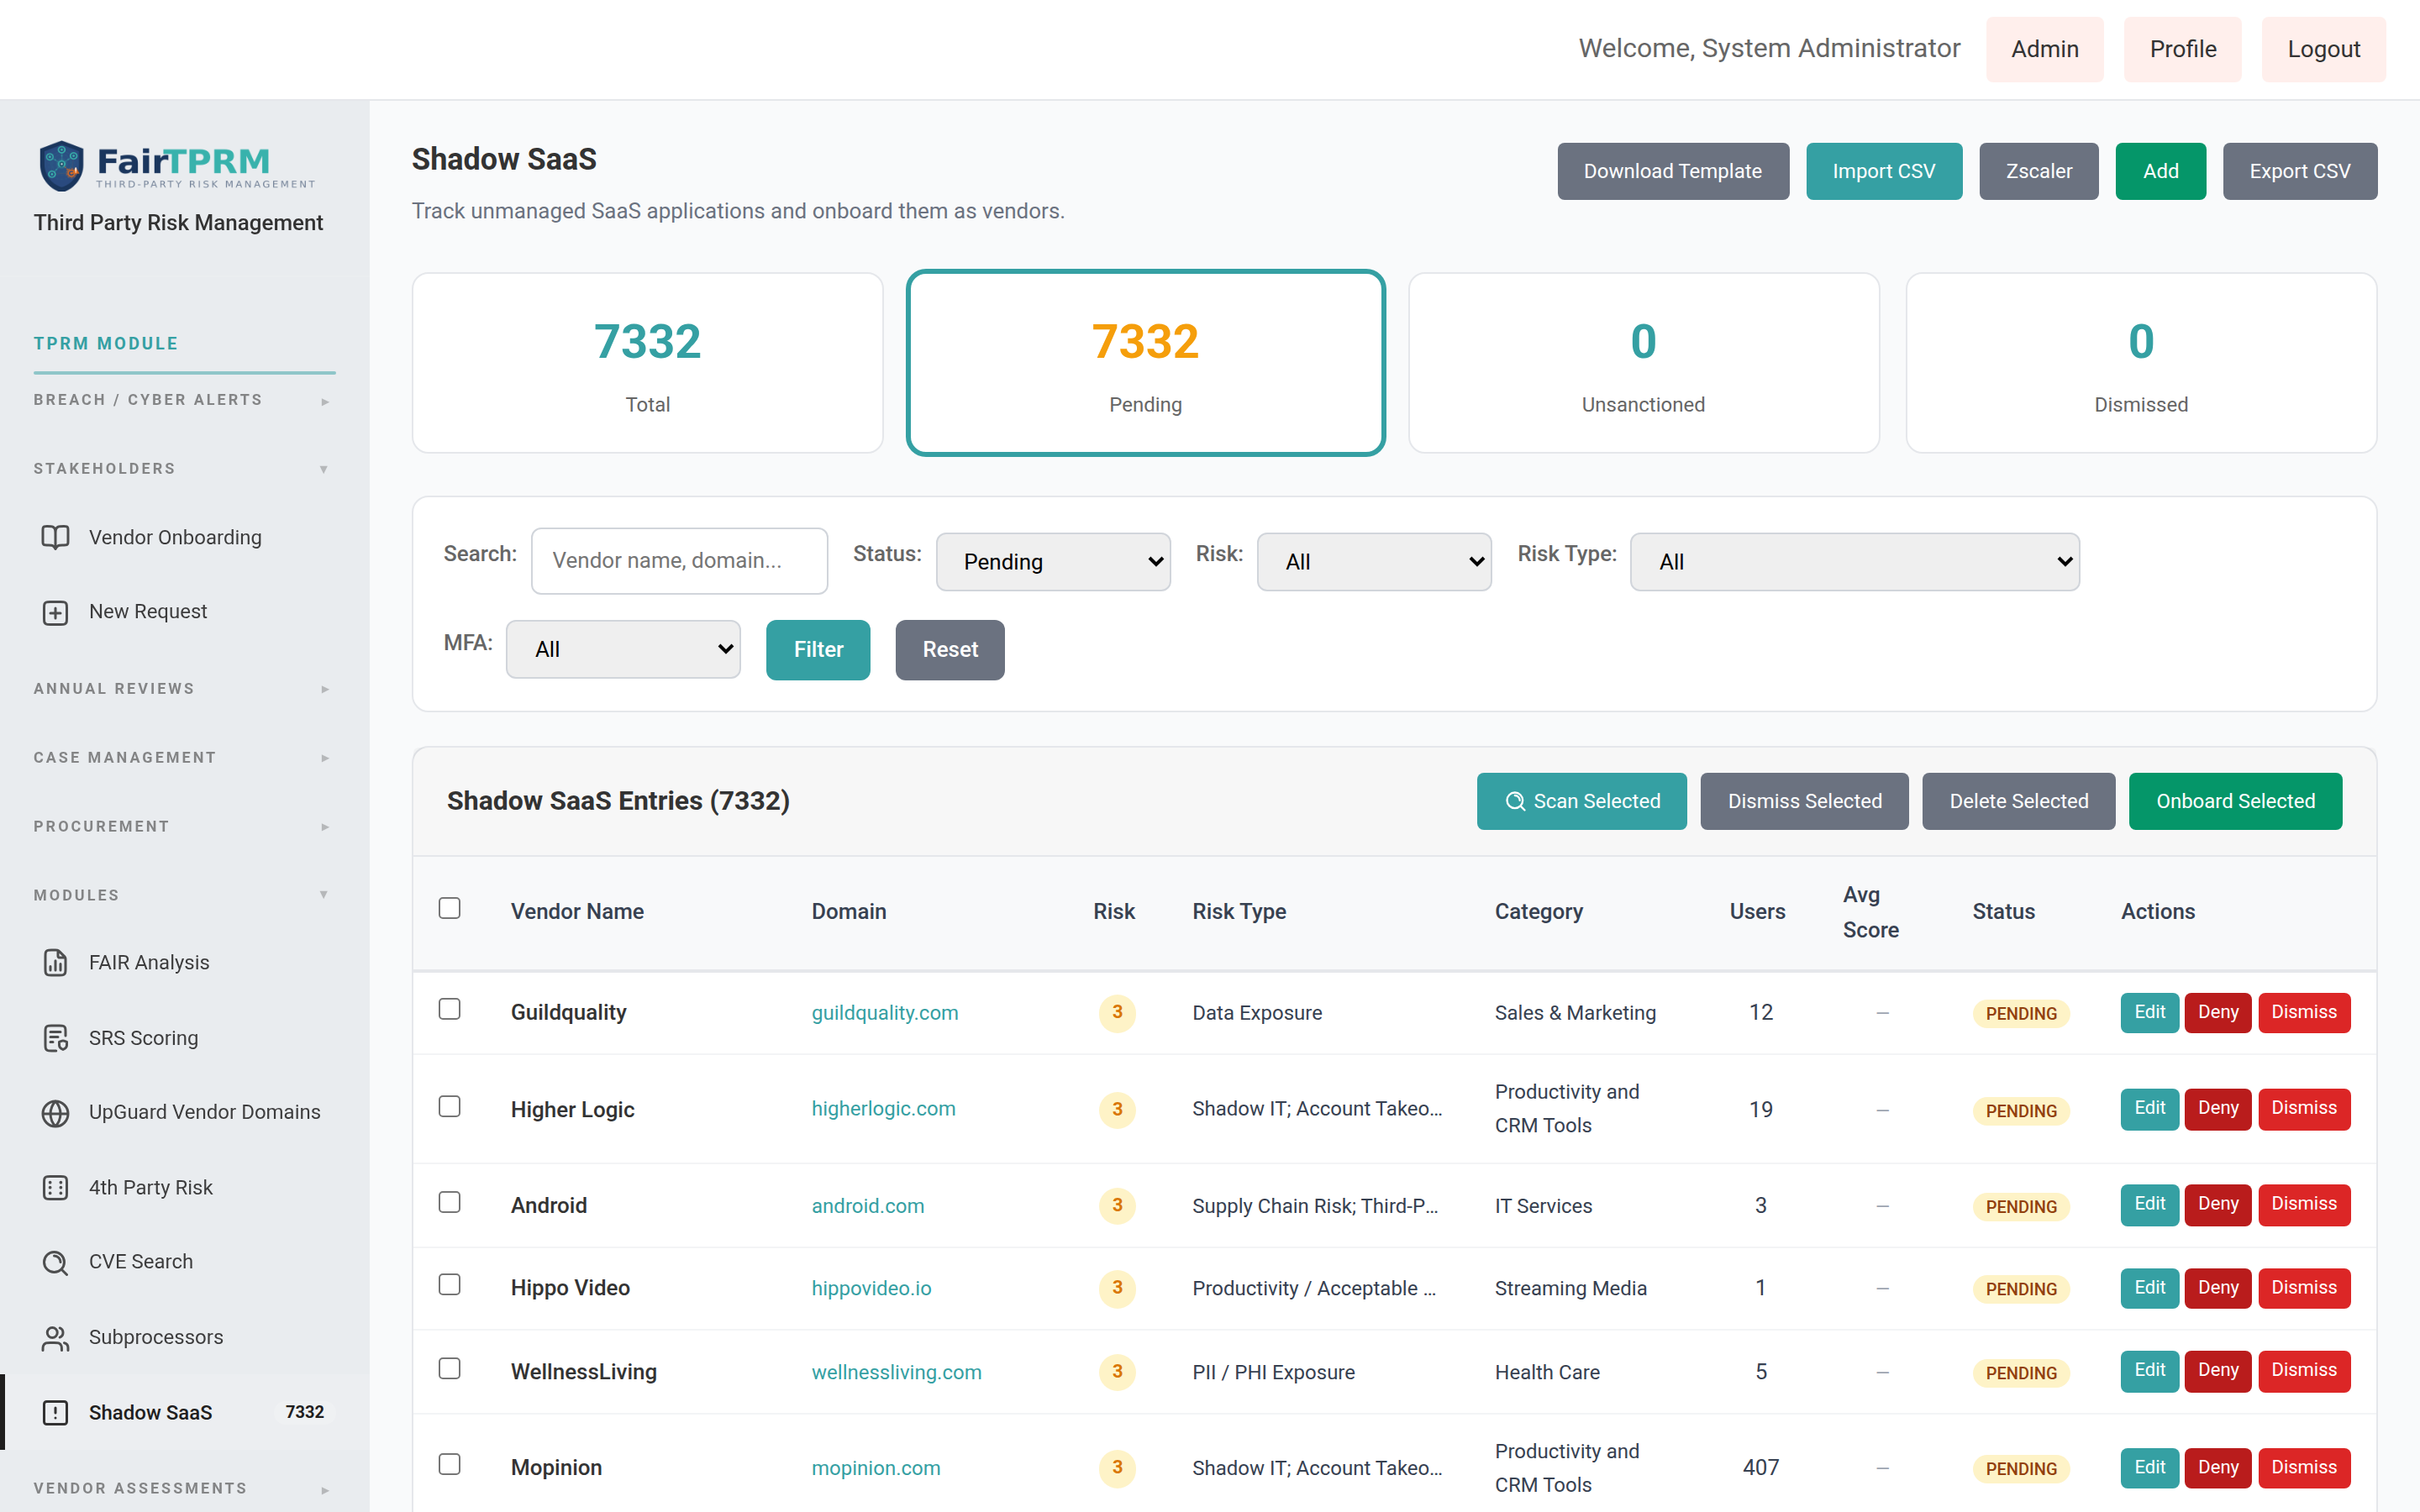Click the Subprocessors people icon

coord(55,1337)
